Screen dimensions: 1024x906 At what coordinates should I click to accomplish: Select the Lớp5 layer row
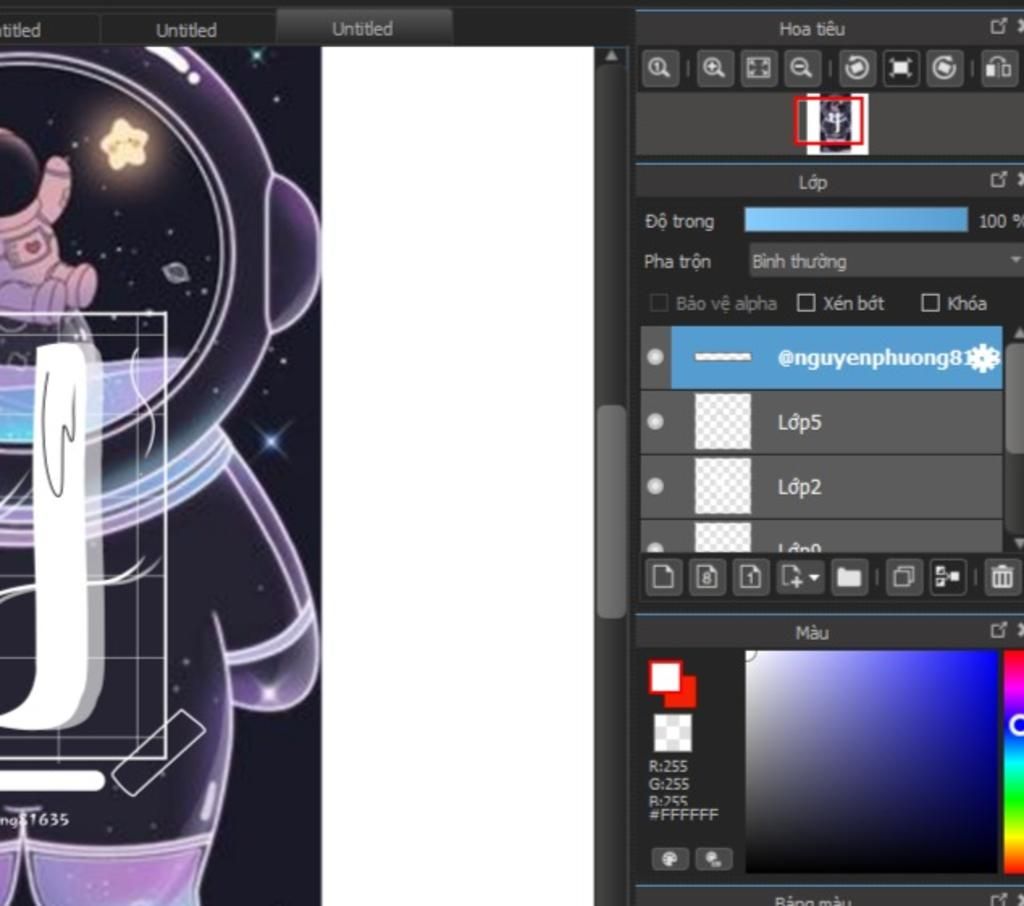pyautogui.click(x=822, y=422)
